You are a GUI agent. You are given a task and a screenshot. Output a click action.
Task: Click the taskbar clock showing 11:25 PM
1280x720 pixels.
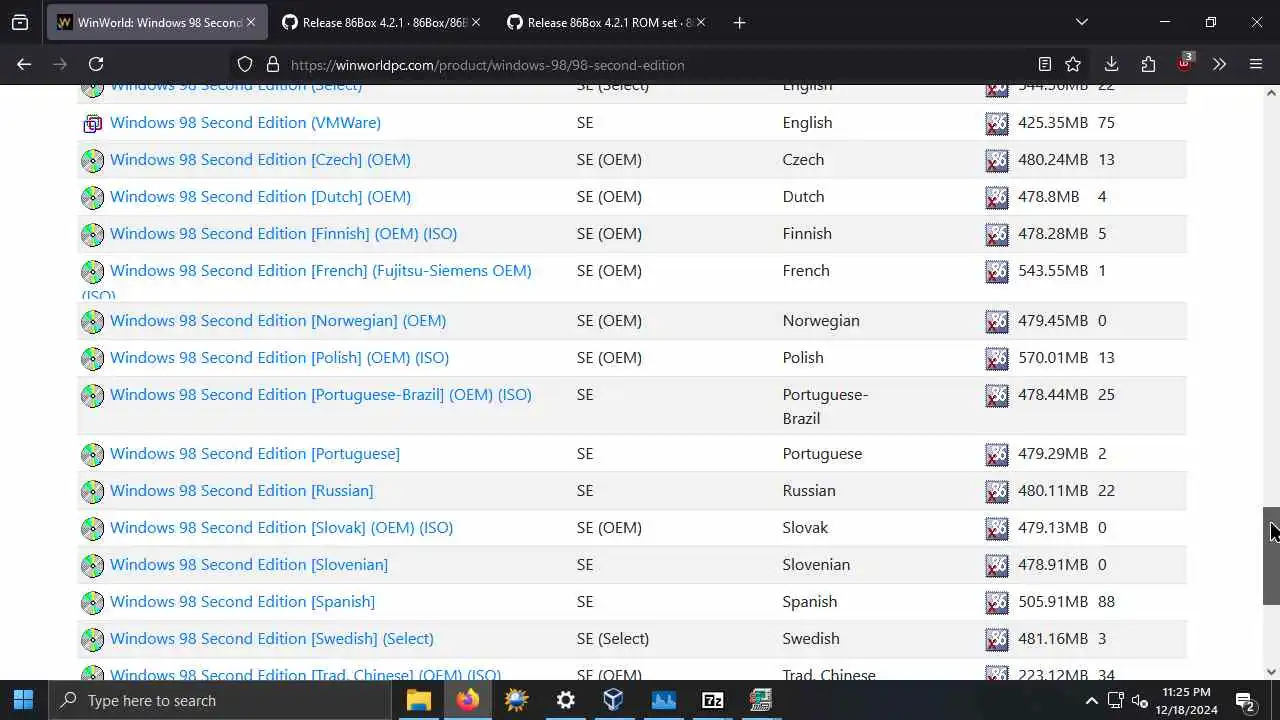pyautogui.click(x=1187, y=700)
